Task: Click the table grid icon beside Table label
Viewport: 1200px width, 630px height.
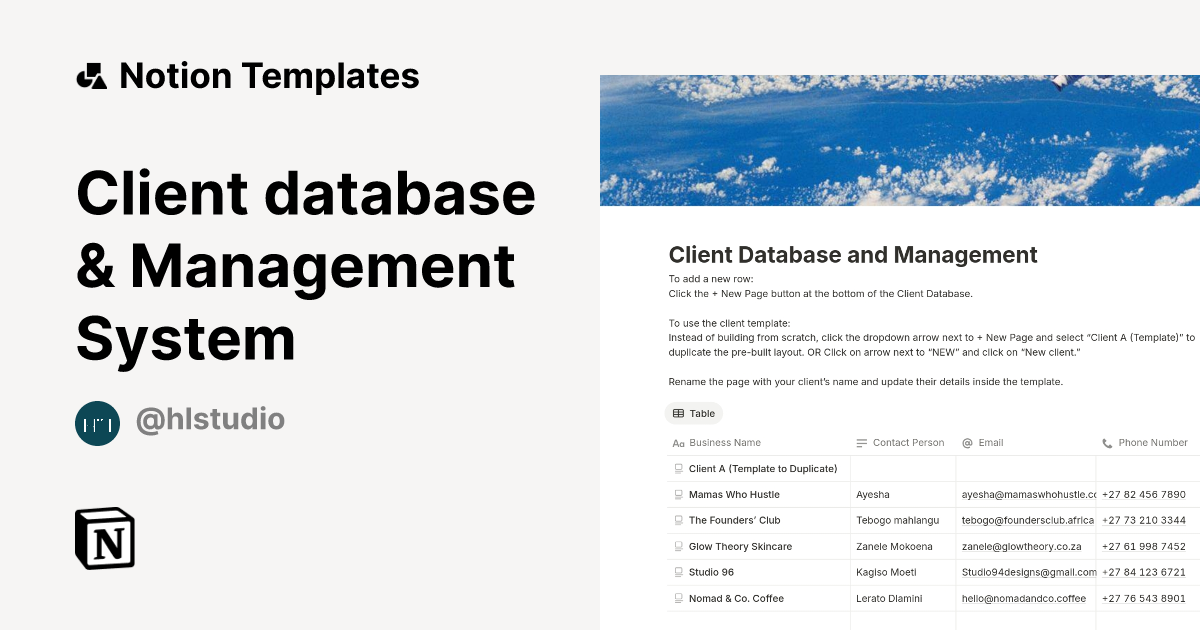Action: (678, 413)
